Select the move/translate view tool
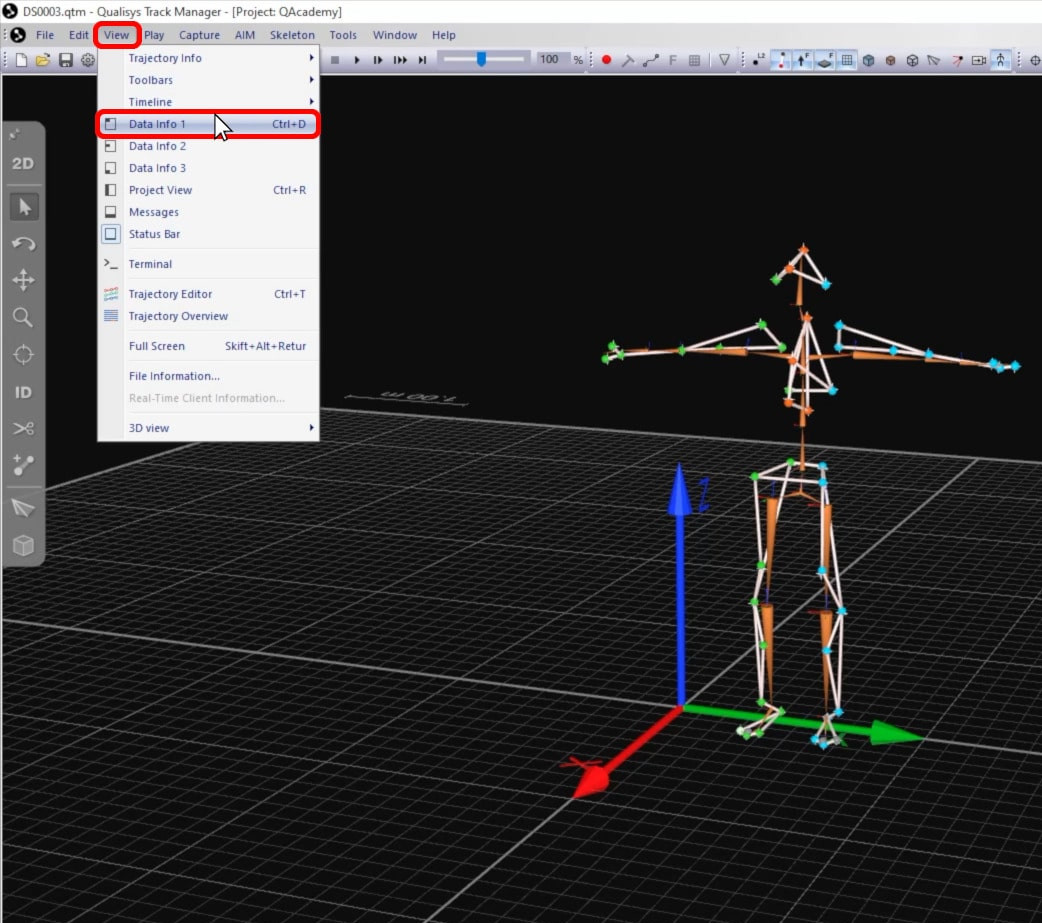Screen dimensions: 1042x923 pyautogui.click(x=22, y=281)
